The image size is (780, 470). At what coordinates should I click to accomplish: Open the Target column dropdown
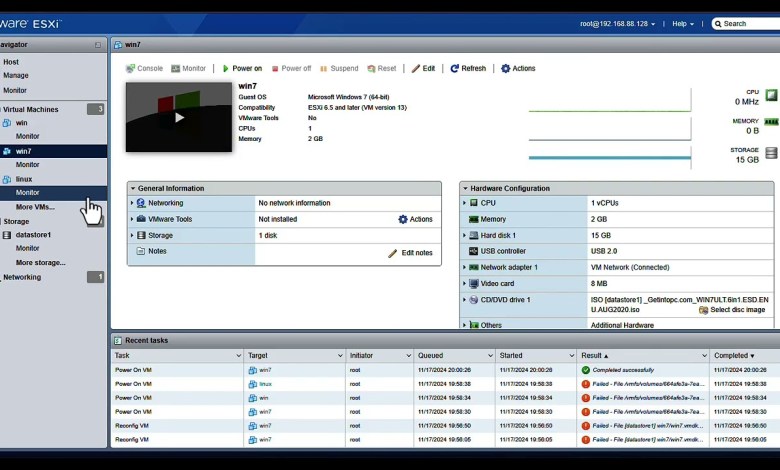[x=340, y=356]
